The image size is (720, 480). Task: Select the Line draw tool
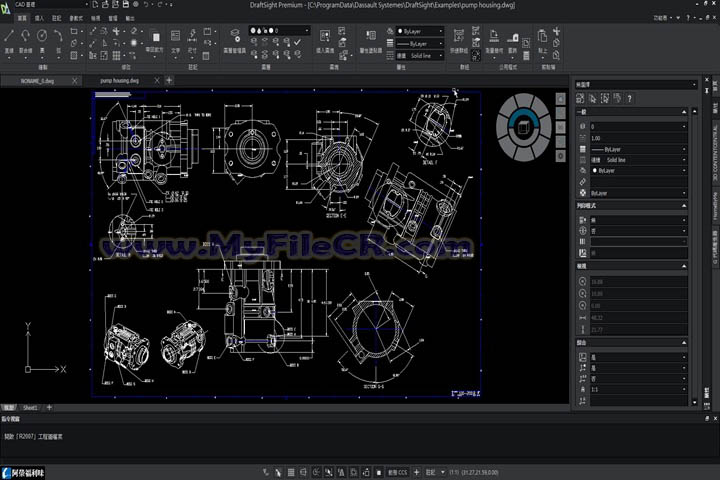9,36
